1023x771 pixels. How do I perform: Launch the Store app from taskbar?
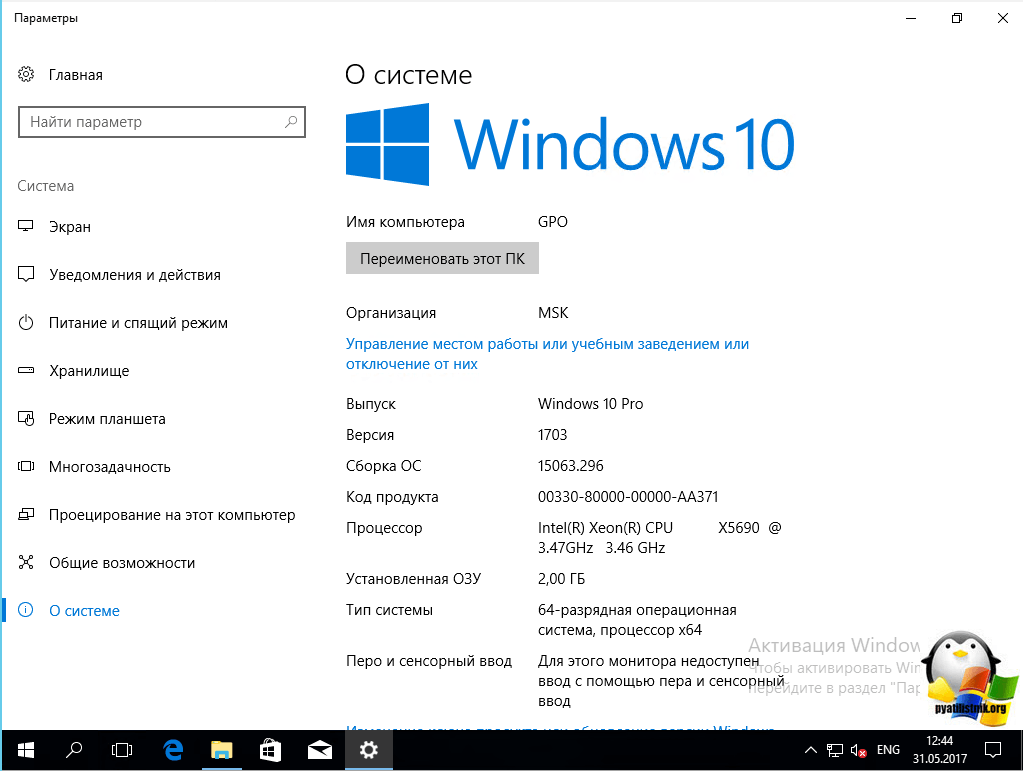tap(270, 749)
